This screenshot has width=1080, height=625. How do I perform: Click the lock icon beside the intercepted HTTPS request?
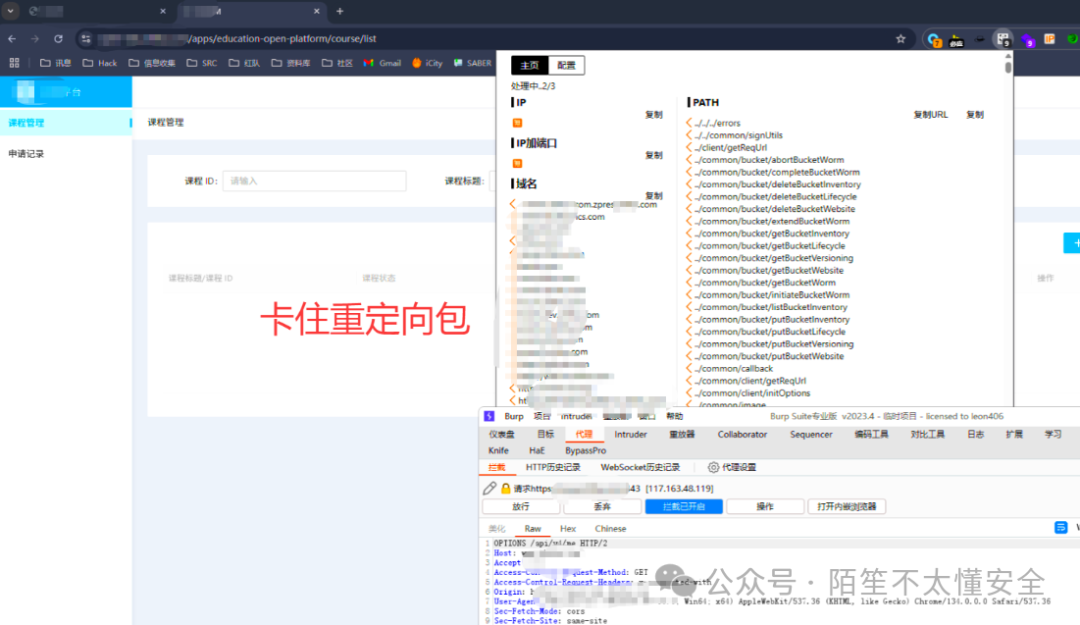coord(505,488)
